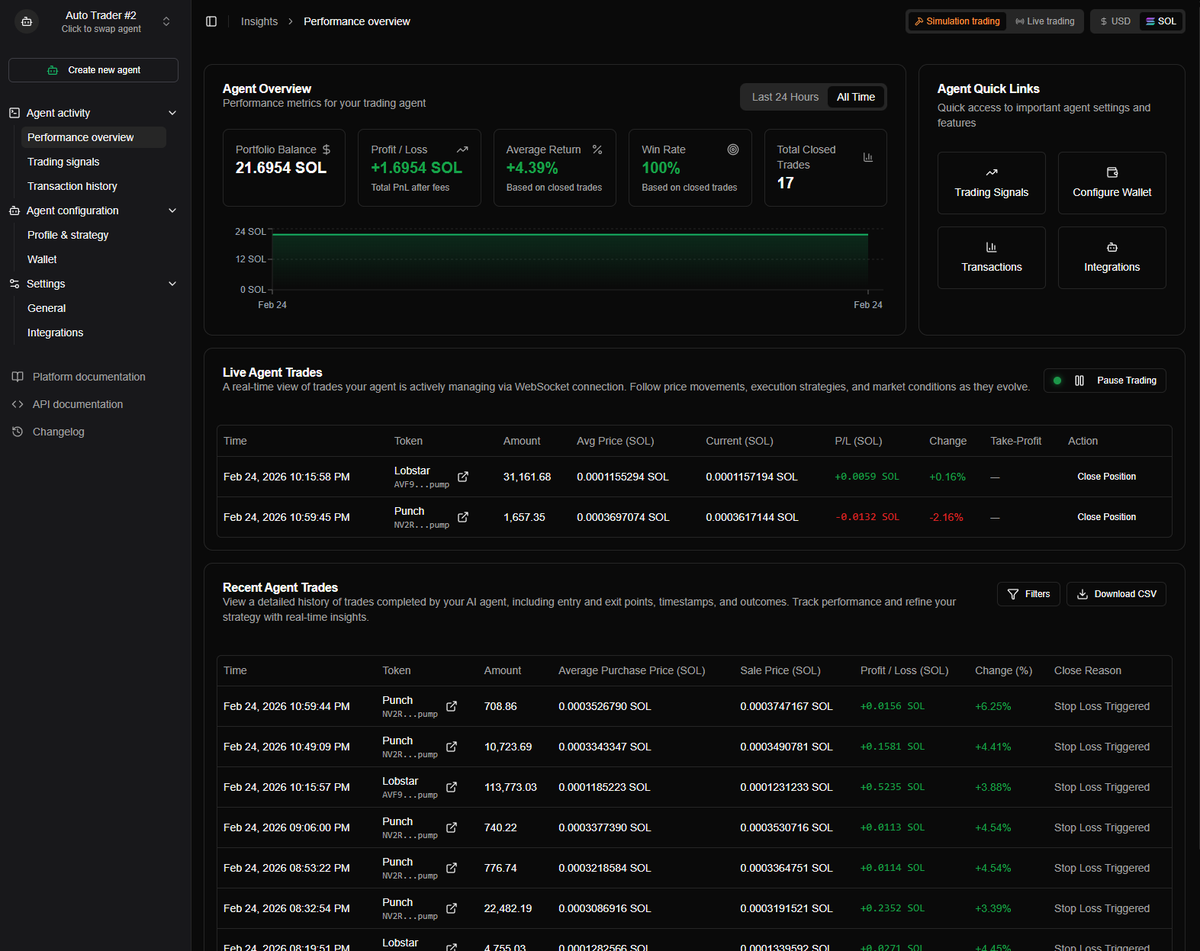The height and width of the screenshot is (951, 1200).
Task: Switch to Live trading mode
Action: coord(1044,21)
